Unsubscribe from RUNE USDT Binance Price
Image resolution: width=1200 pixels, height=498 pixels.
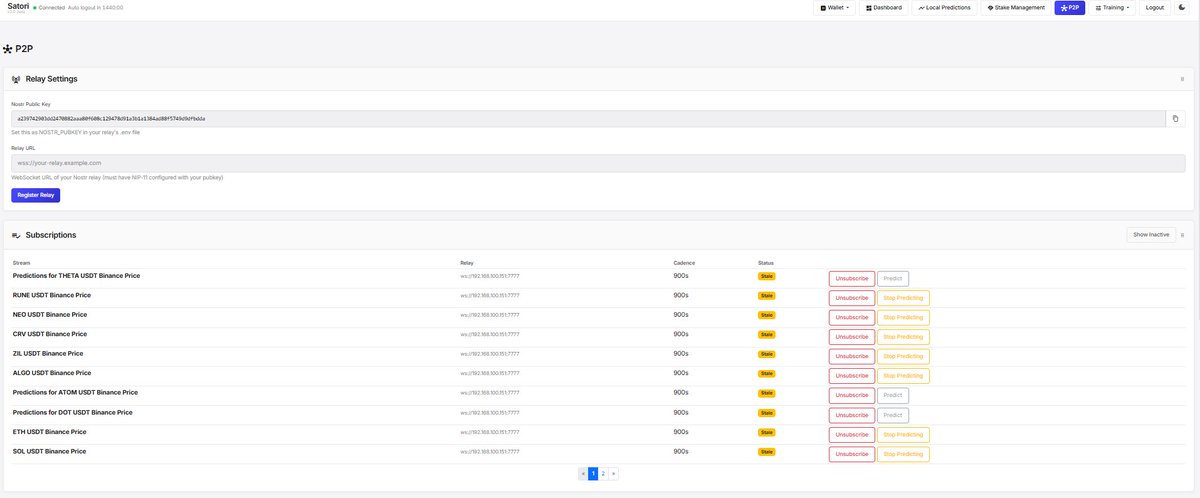[x=851, y=298]
